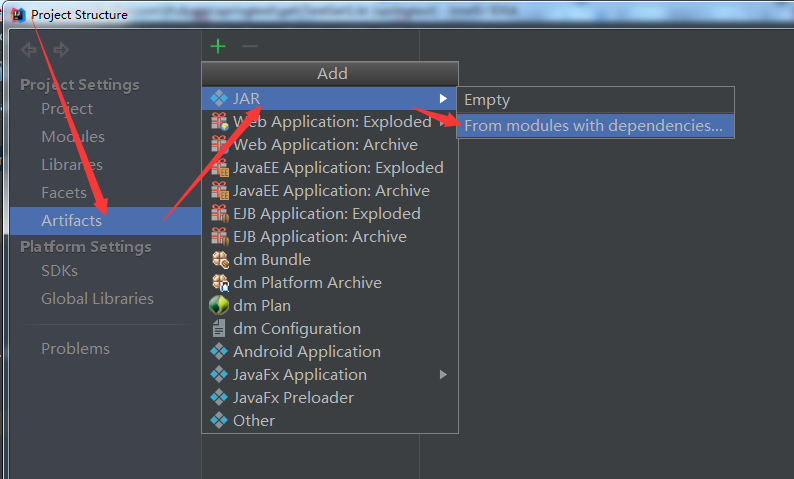Pick JavaEE Application: Archive entry
The height and width of the screenshot is (479, 794).
click(x=330, y=190)
